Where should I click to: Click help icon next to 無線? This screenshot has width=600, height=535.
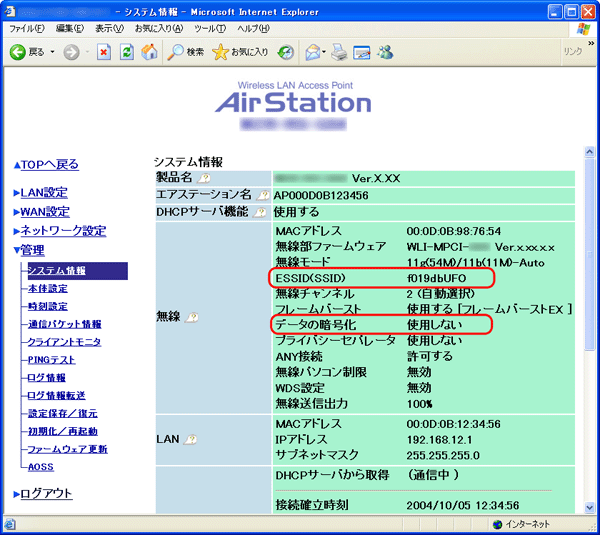[192, 317]
